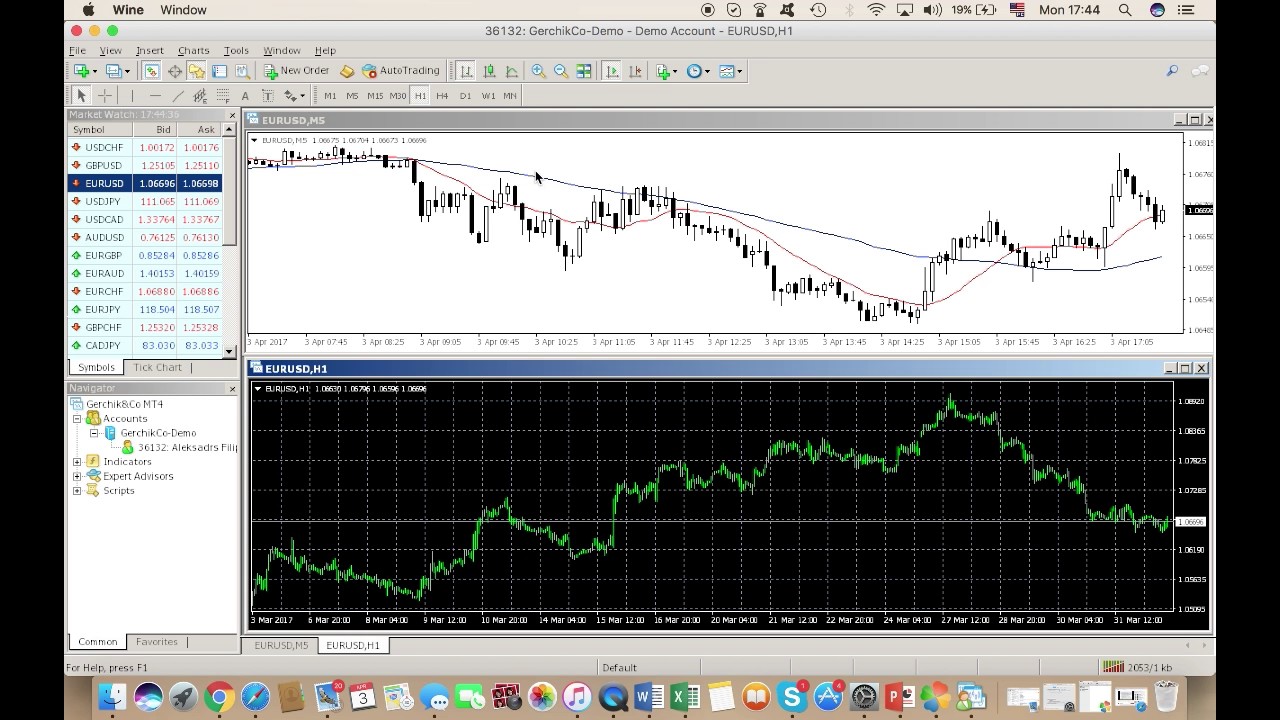Open the Charts menu

pos(193,50)
